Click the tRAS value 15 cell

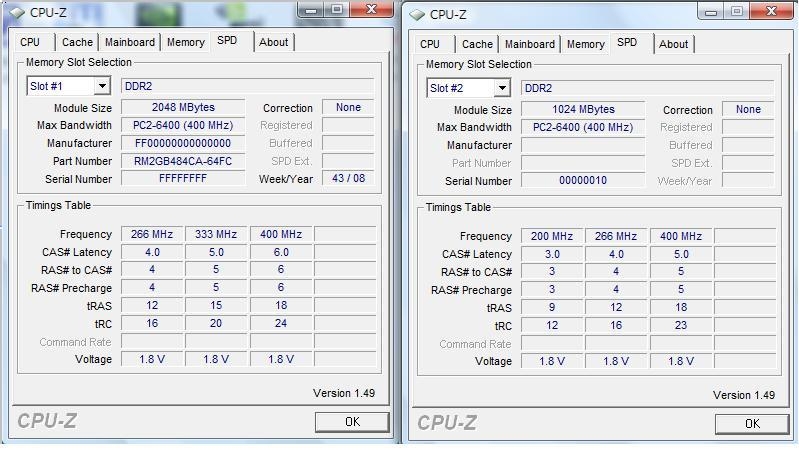pyautogui.click(x=216, y=305)
